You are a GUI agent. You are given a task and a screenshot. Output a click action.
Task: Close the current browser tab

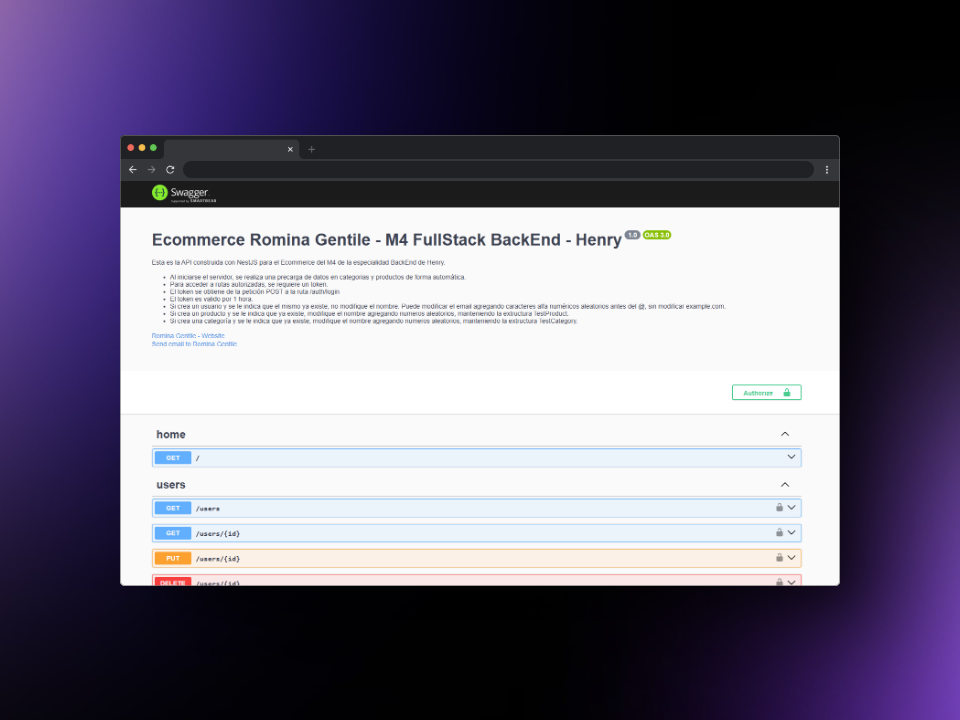click(x=290, y=149)
